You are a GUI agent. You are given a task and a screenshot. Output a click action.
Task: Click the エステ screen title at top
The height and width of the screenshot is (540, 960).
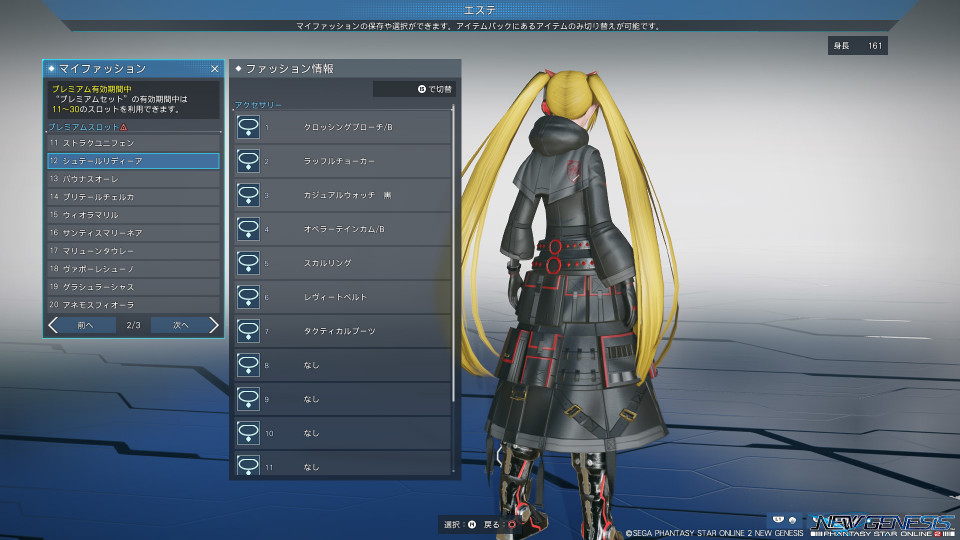[x=480, y=10]
